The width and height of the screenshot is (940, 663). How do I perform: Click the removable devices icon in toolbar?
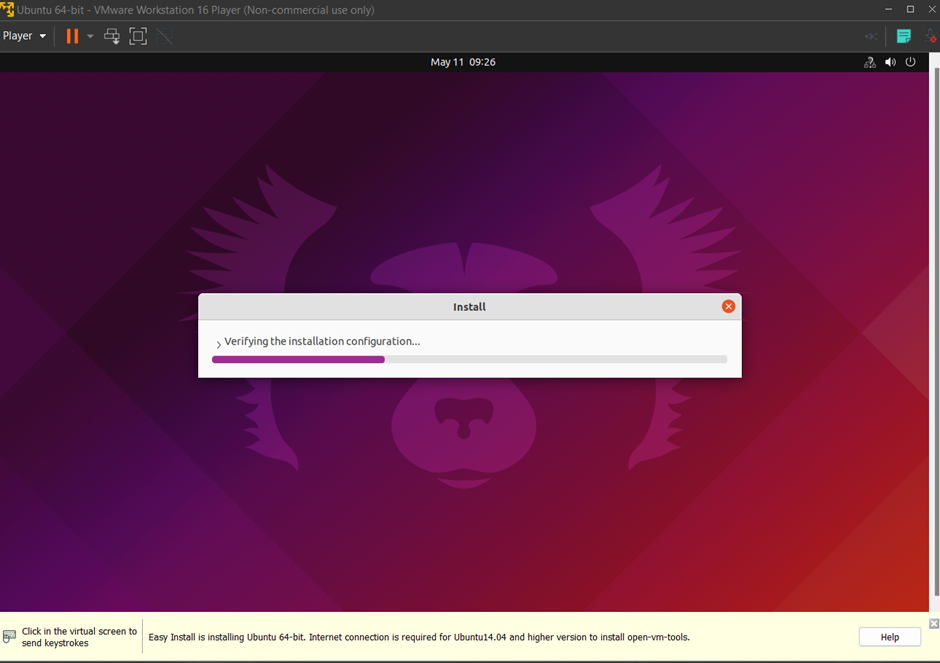[931, 36]
